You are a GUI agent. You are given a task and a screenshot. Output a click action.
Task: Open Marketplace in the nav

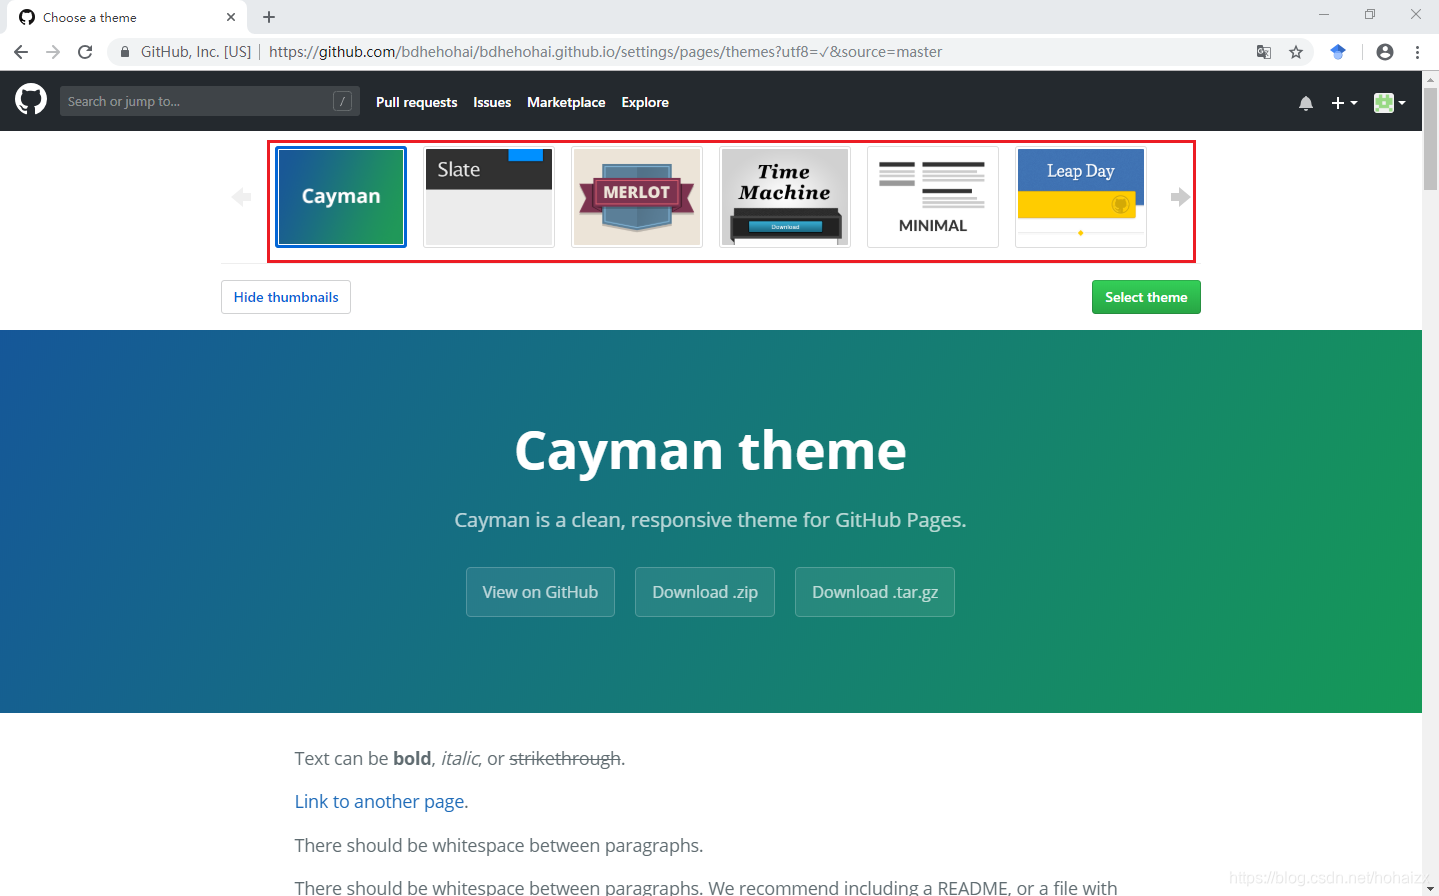[x=566, y=102]
